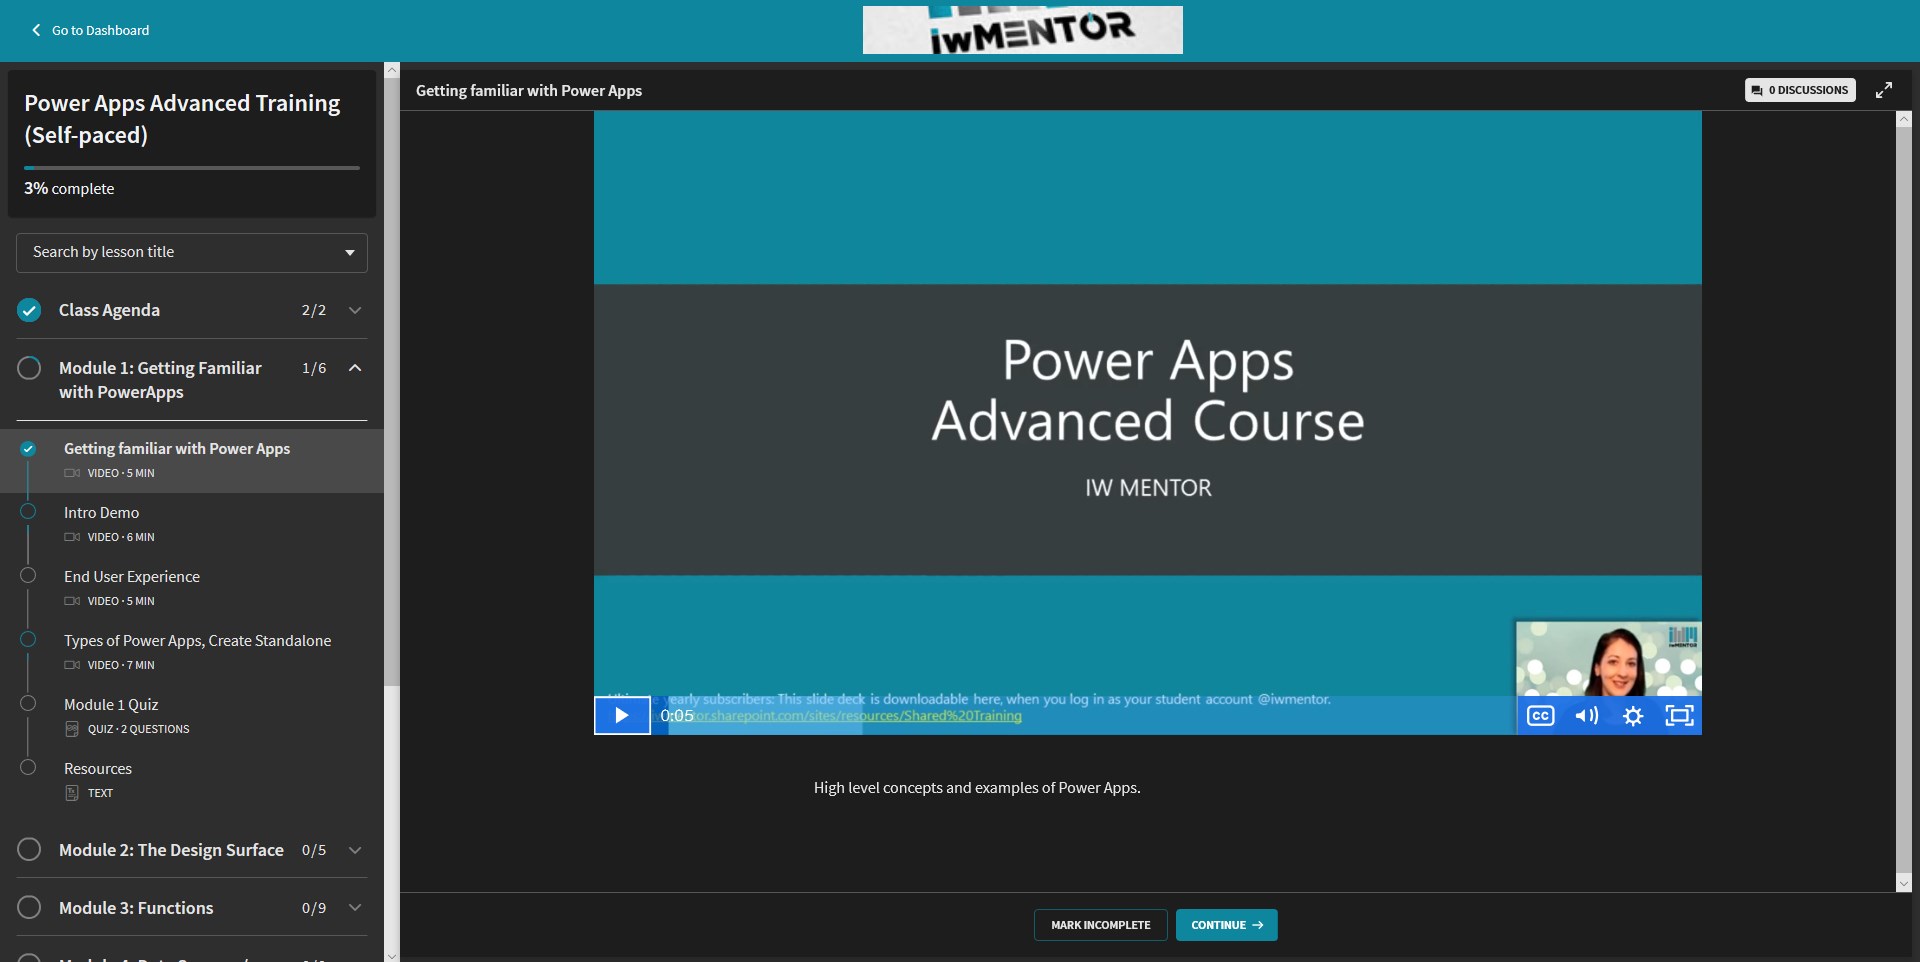Click Types of Power Apps status circle
The width and height of the screenshot is (1920, 962).
click(28, 639)
